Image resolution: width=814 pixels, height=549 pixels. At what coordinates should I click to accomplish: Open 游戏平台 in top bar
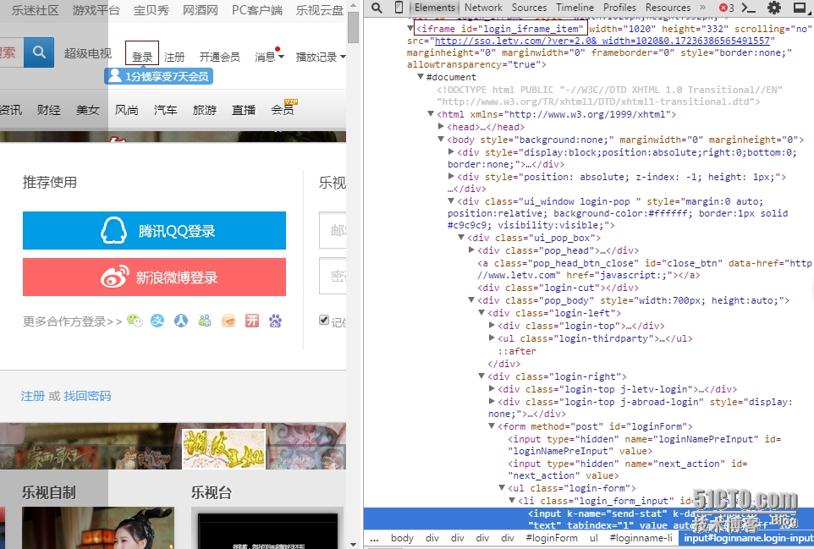coord(96,10)
